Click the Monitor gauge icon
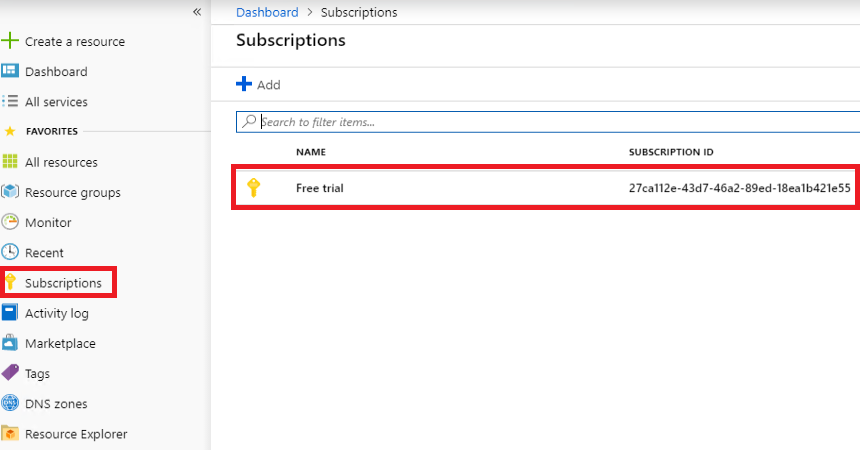 click(10, 222)
